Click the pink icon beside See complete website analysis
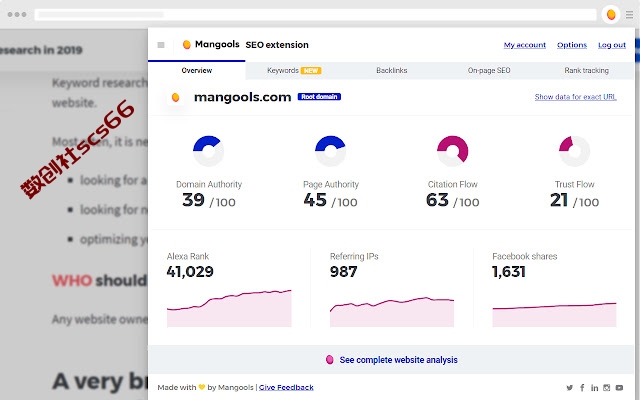Screen dimensions: 640x400 pyautogui.click(x=330, y=360)
